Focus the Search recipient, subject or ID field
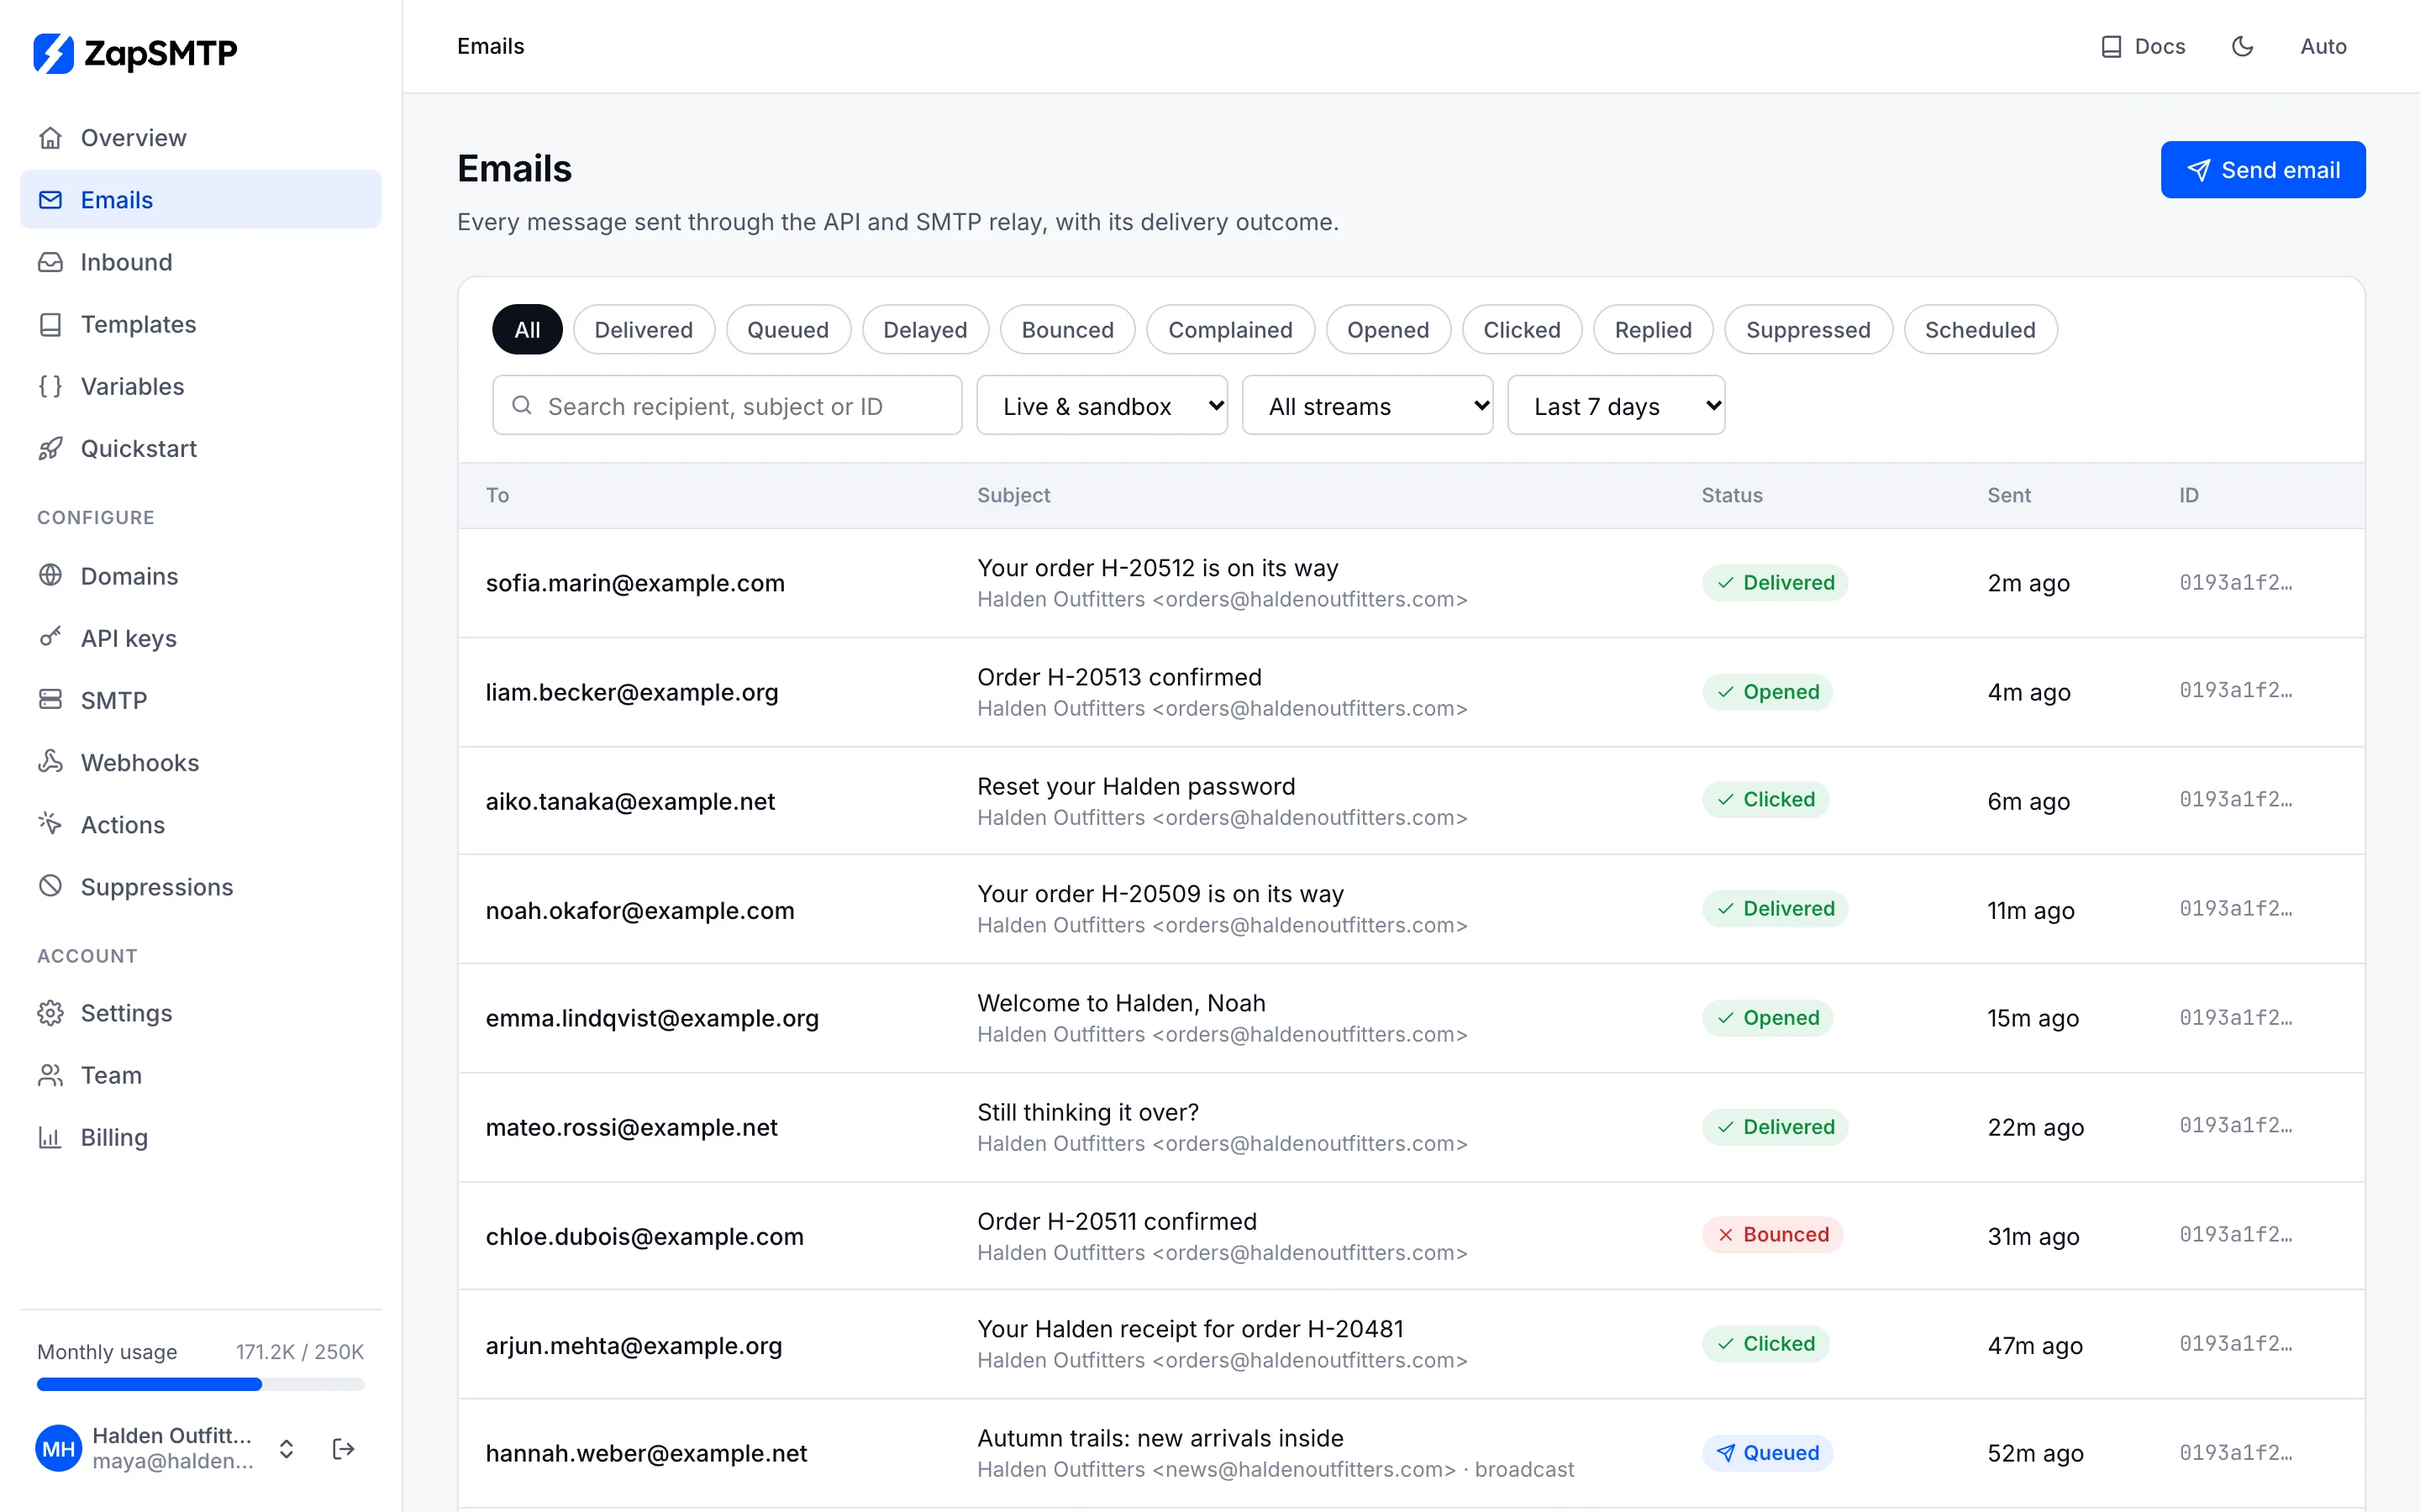This screenshot has width=2420, height=1512. tap(727, 405)
